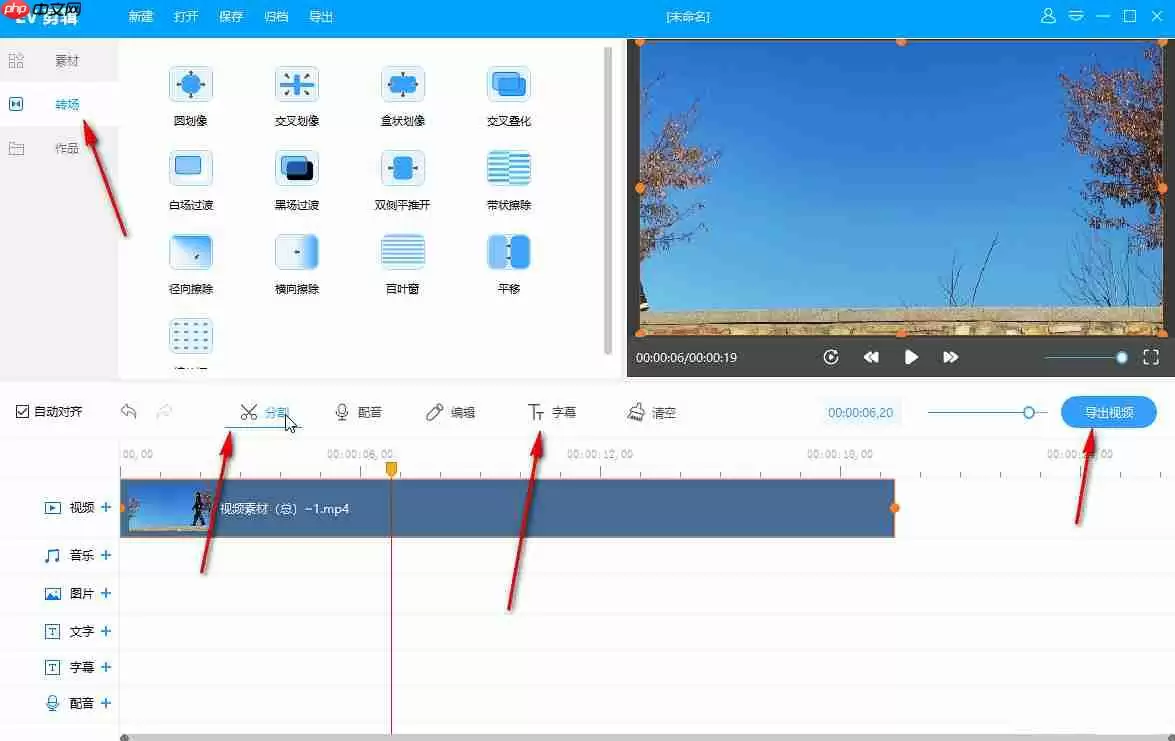Image resolution: width=1175 pixels, height=741 pixels.
Task: Add a new 字幕 track item
Action: pos(106,667)
